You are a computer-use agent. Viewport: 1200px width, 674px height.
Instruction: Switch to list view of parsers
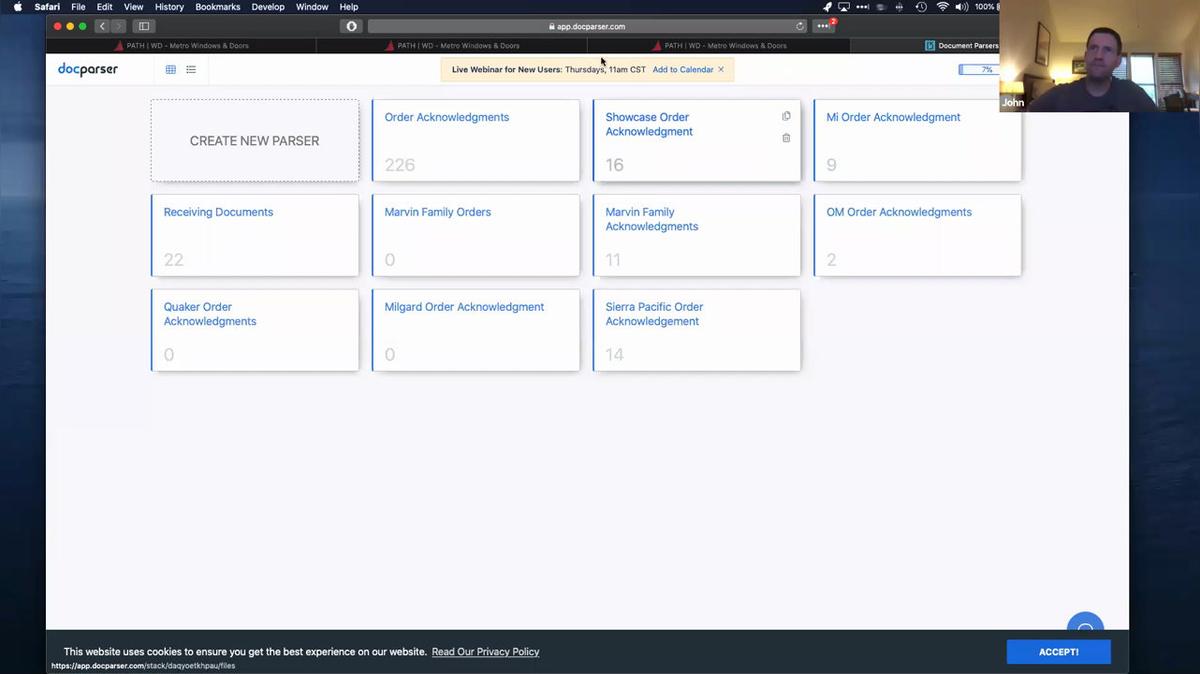pyautogui.click(x=191, y=70)
